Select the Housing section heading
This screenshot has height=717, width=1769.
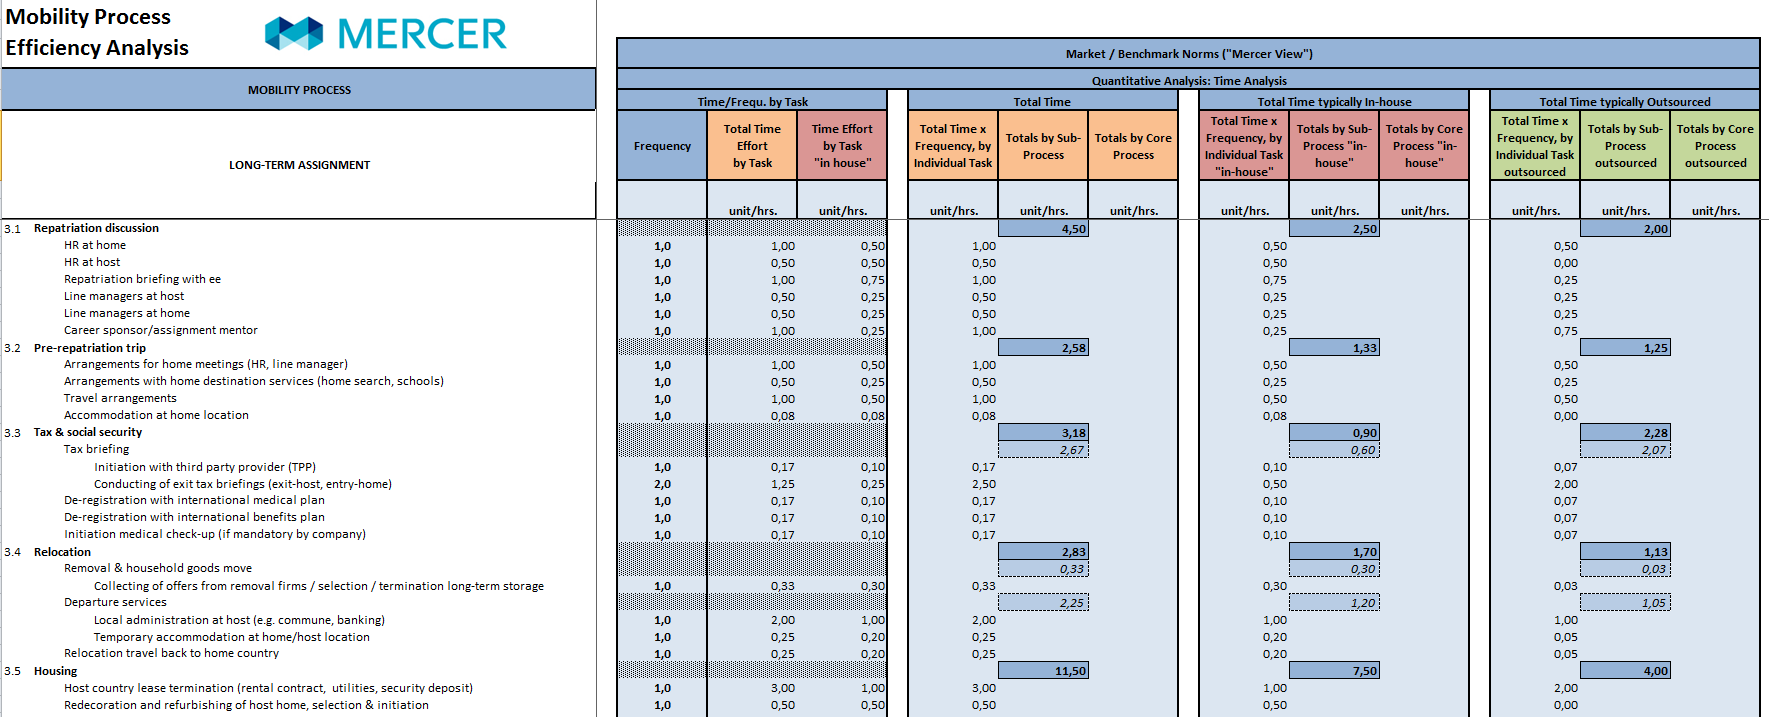pyautogui.click(x=55, y=671)
